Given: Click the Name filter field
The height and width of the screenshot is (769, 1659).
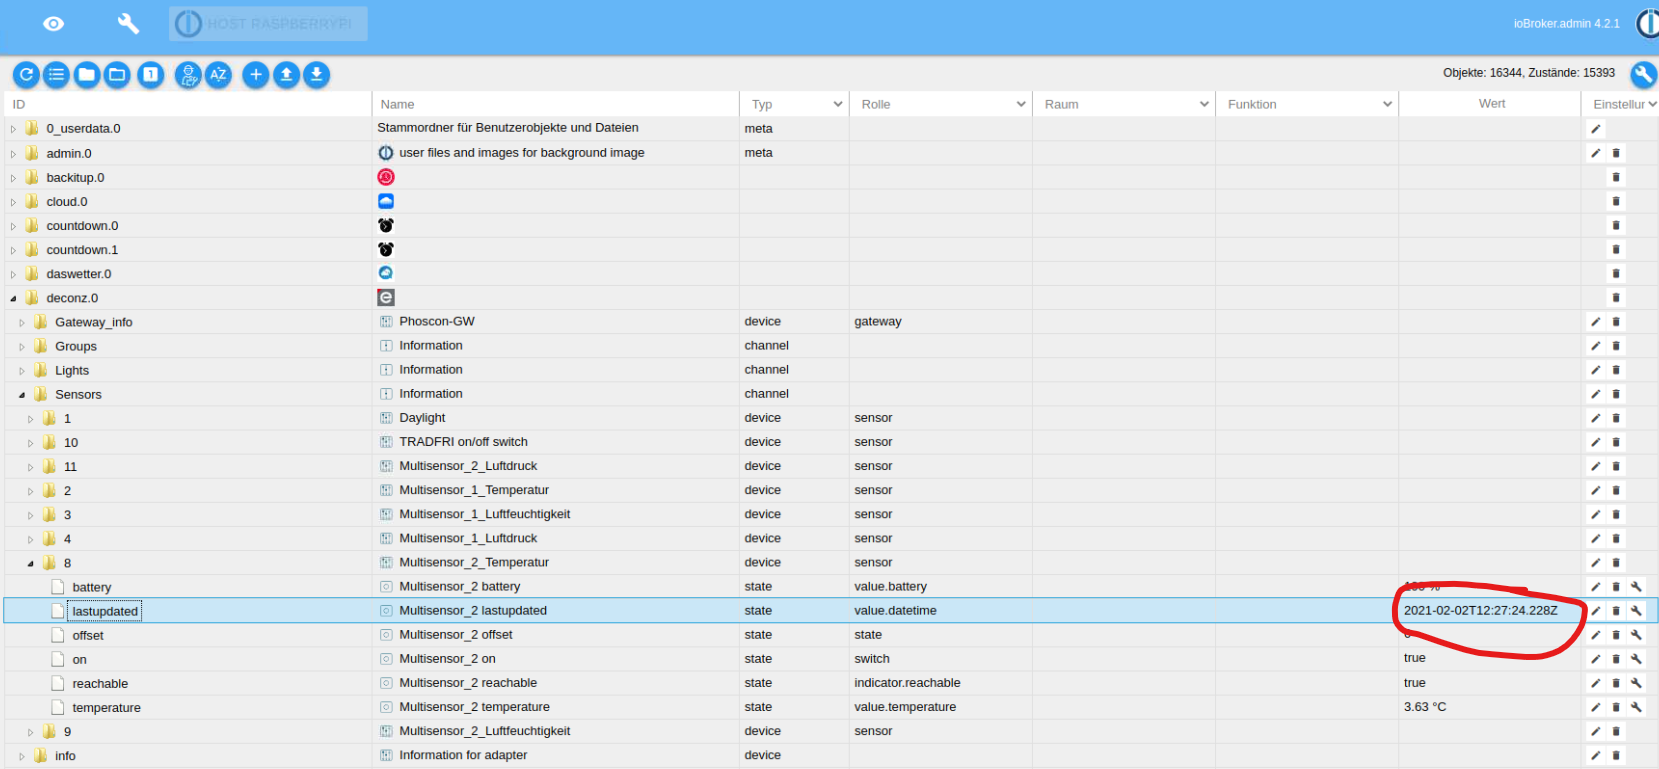Looking at the screenshot, I should (555, 104).
